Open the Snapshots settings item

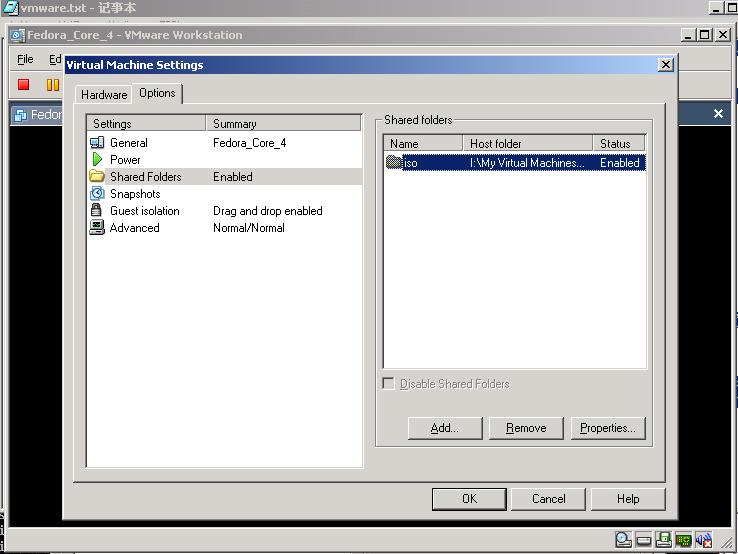[135, 193]
